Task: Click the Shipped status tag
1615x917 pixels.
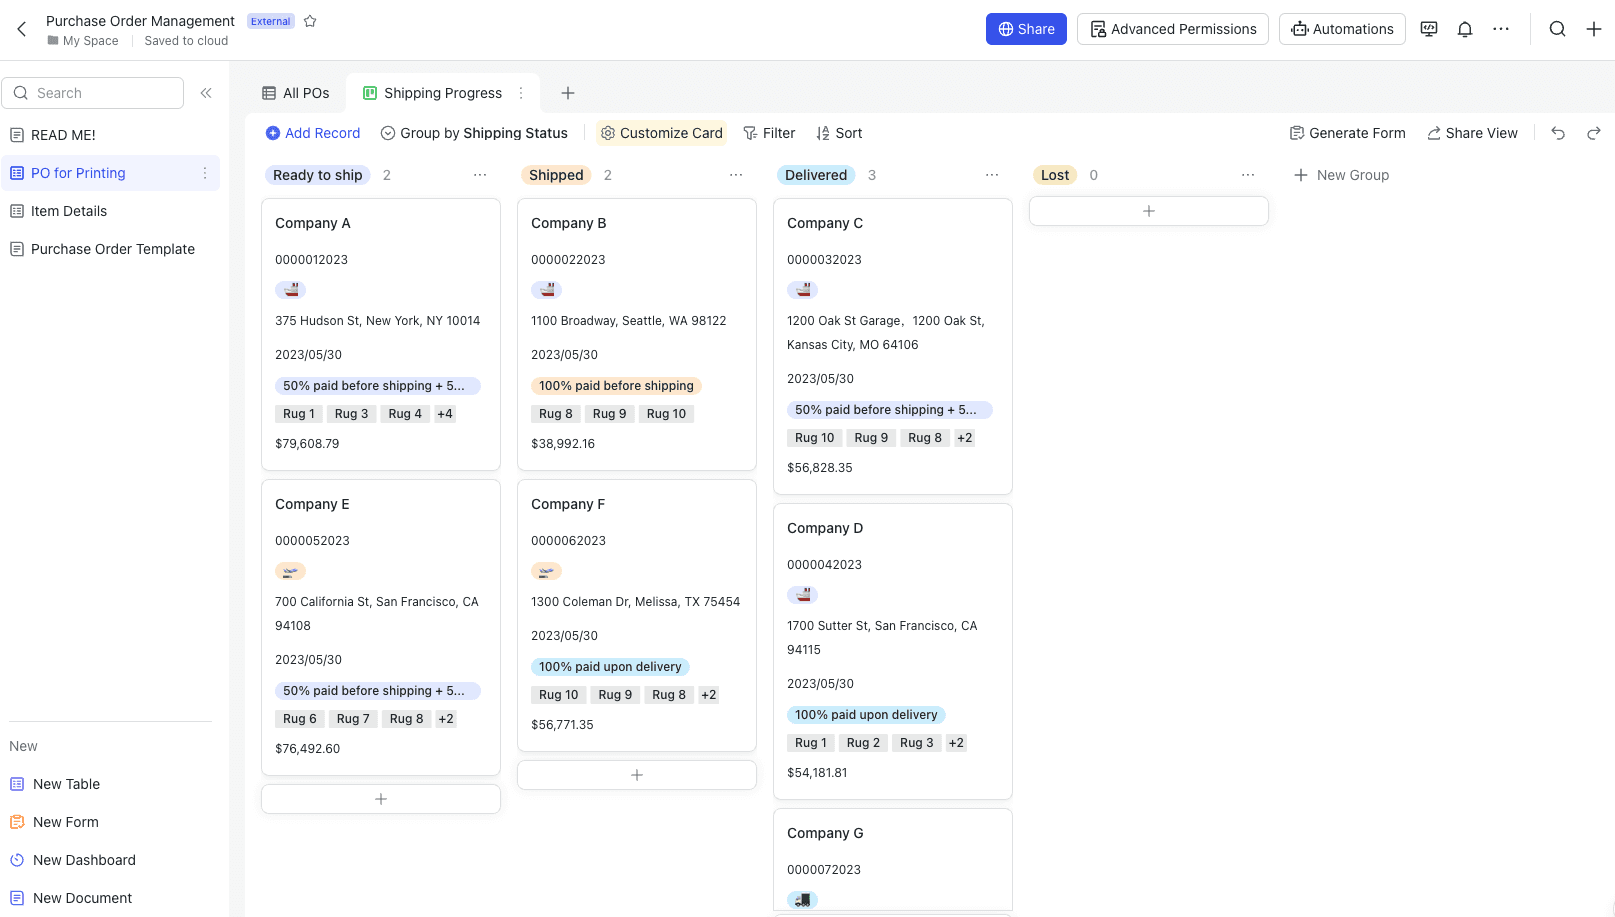Action: (556, 175)
